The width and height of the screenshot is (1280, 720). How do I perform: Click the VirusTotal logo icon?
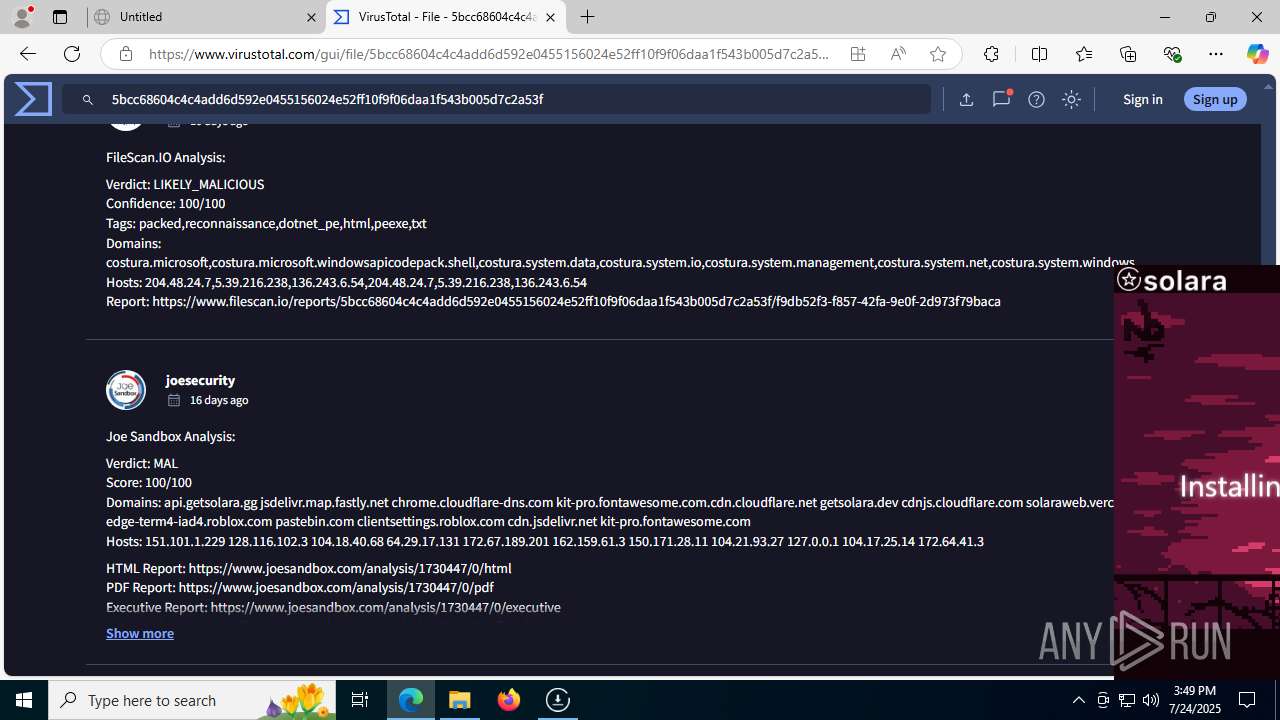33,99
